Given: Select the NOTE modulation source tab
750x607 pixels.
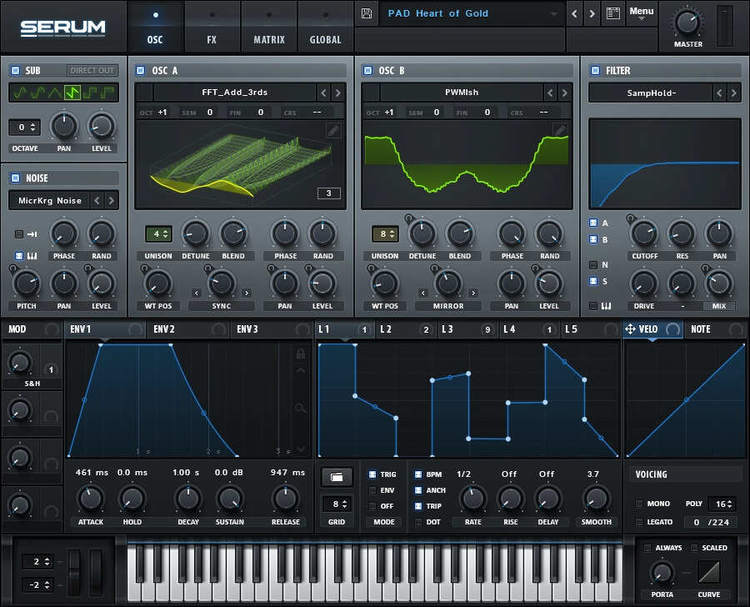Looking at the screenshot, I should pyautogui.click(x=716, y=329).
